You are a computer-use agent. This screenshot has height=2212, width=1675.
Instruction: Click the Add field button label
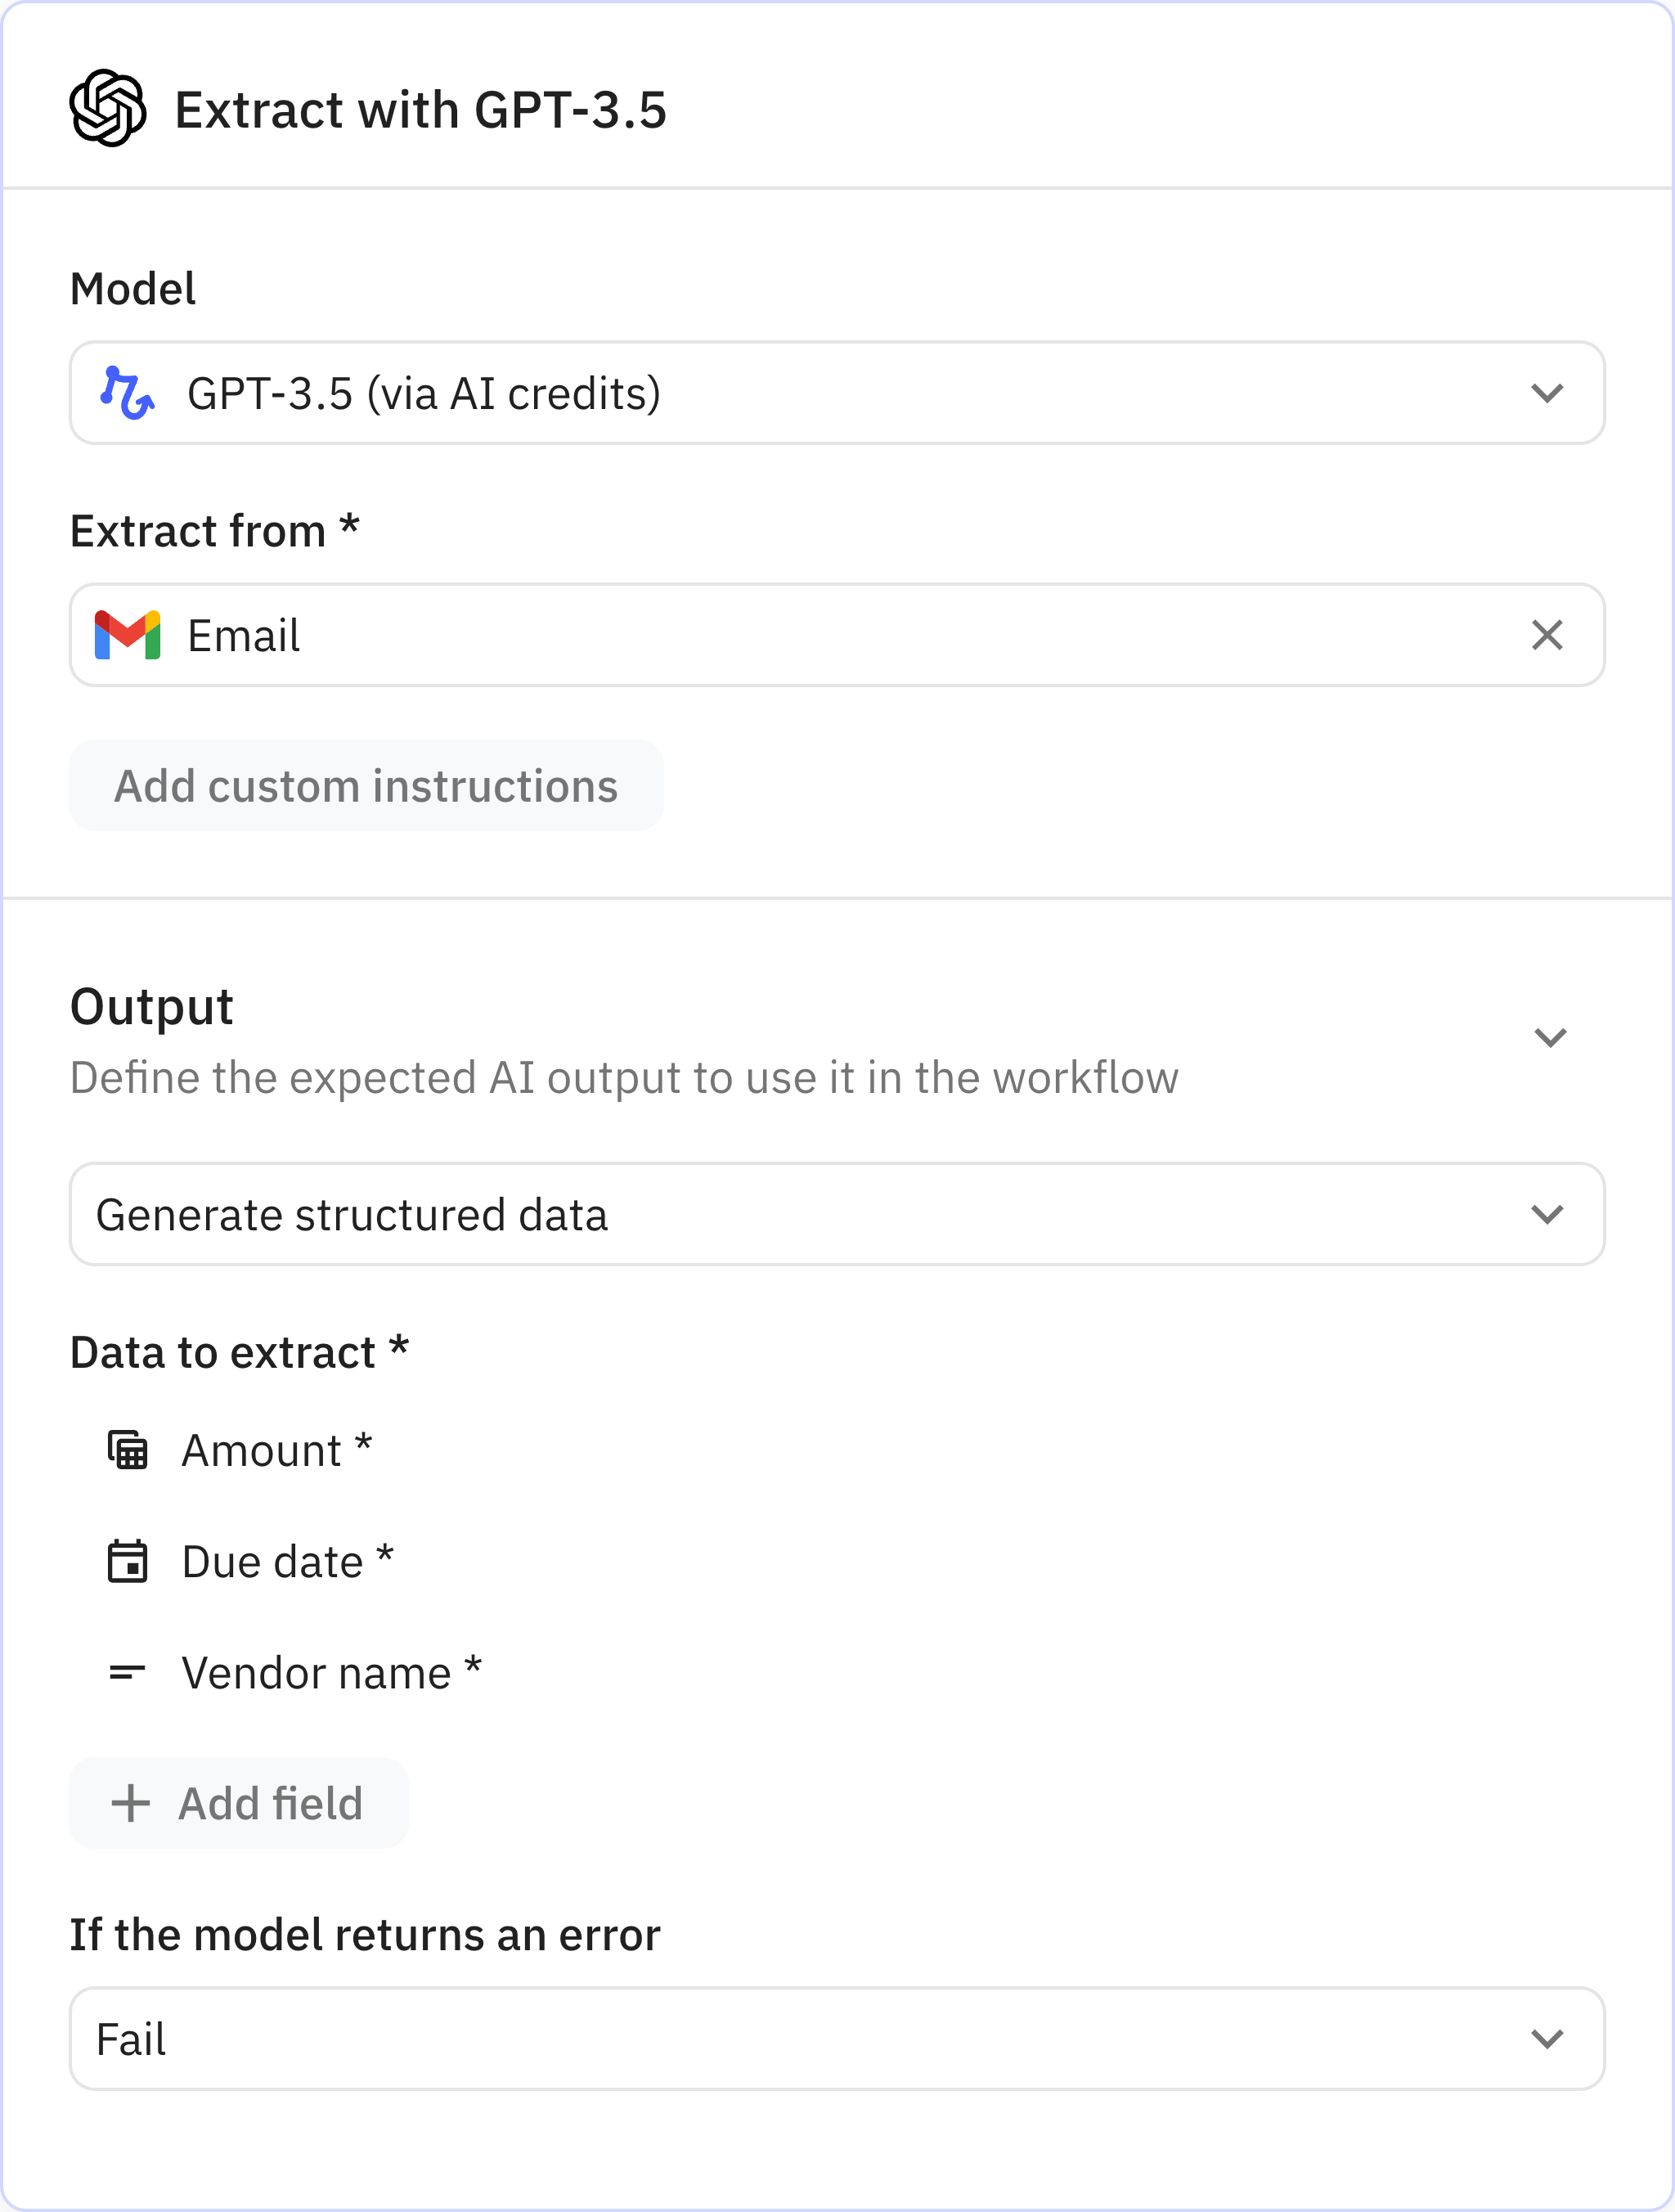(x=270, y=1803)
